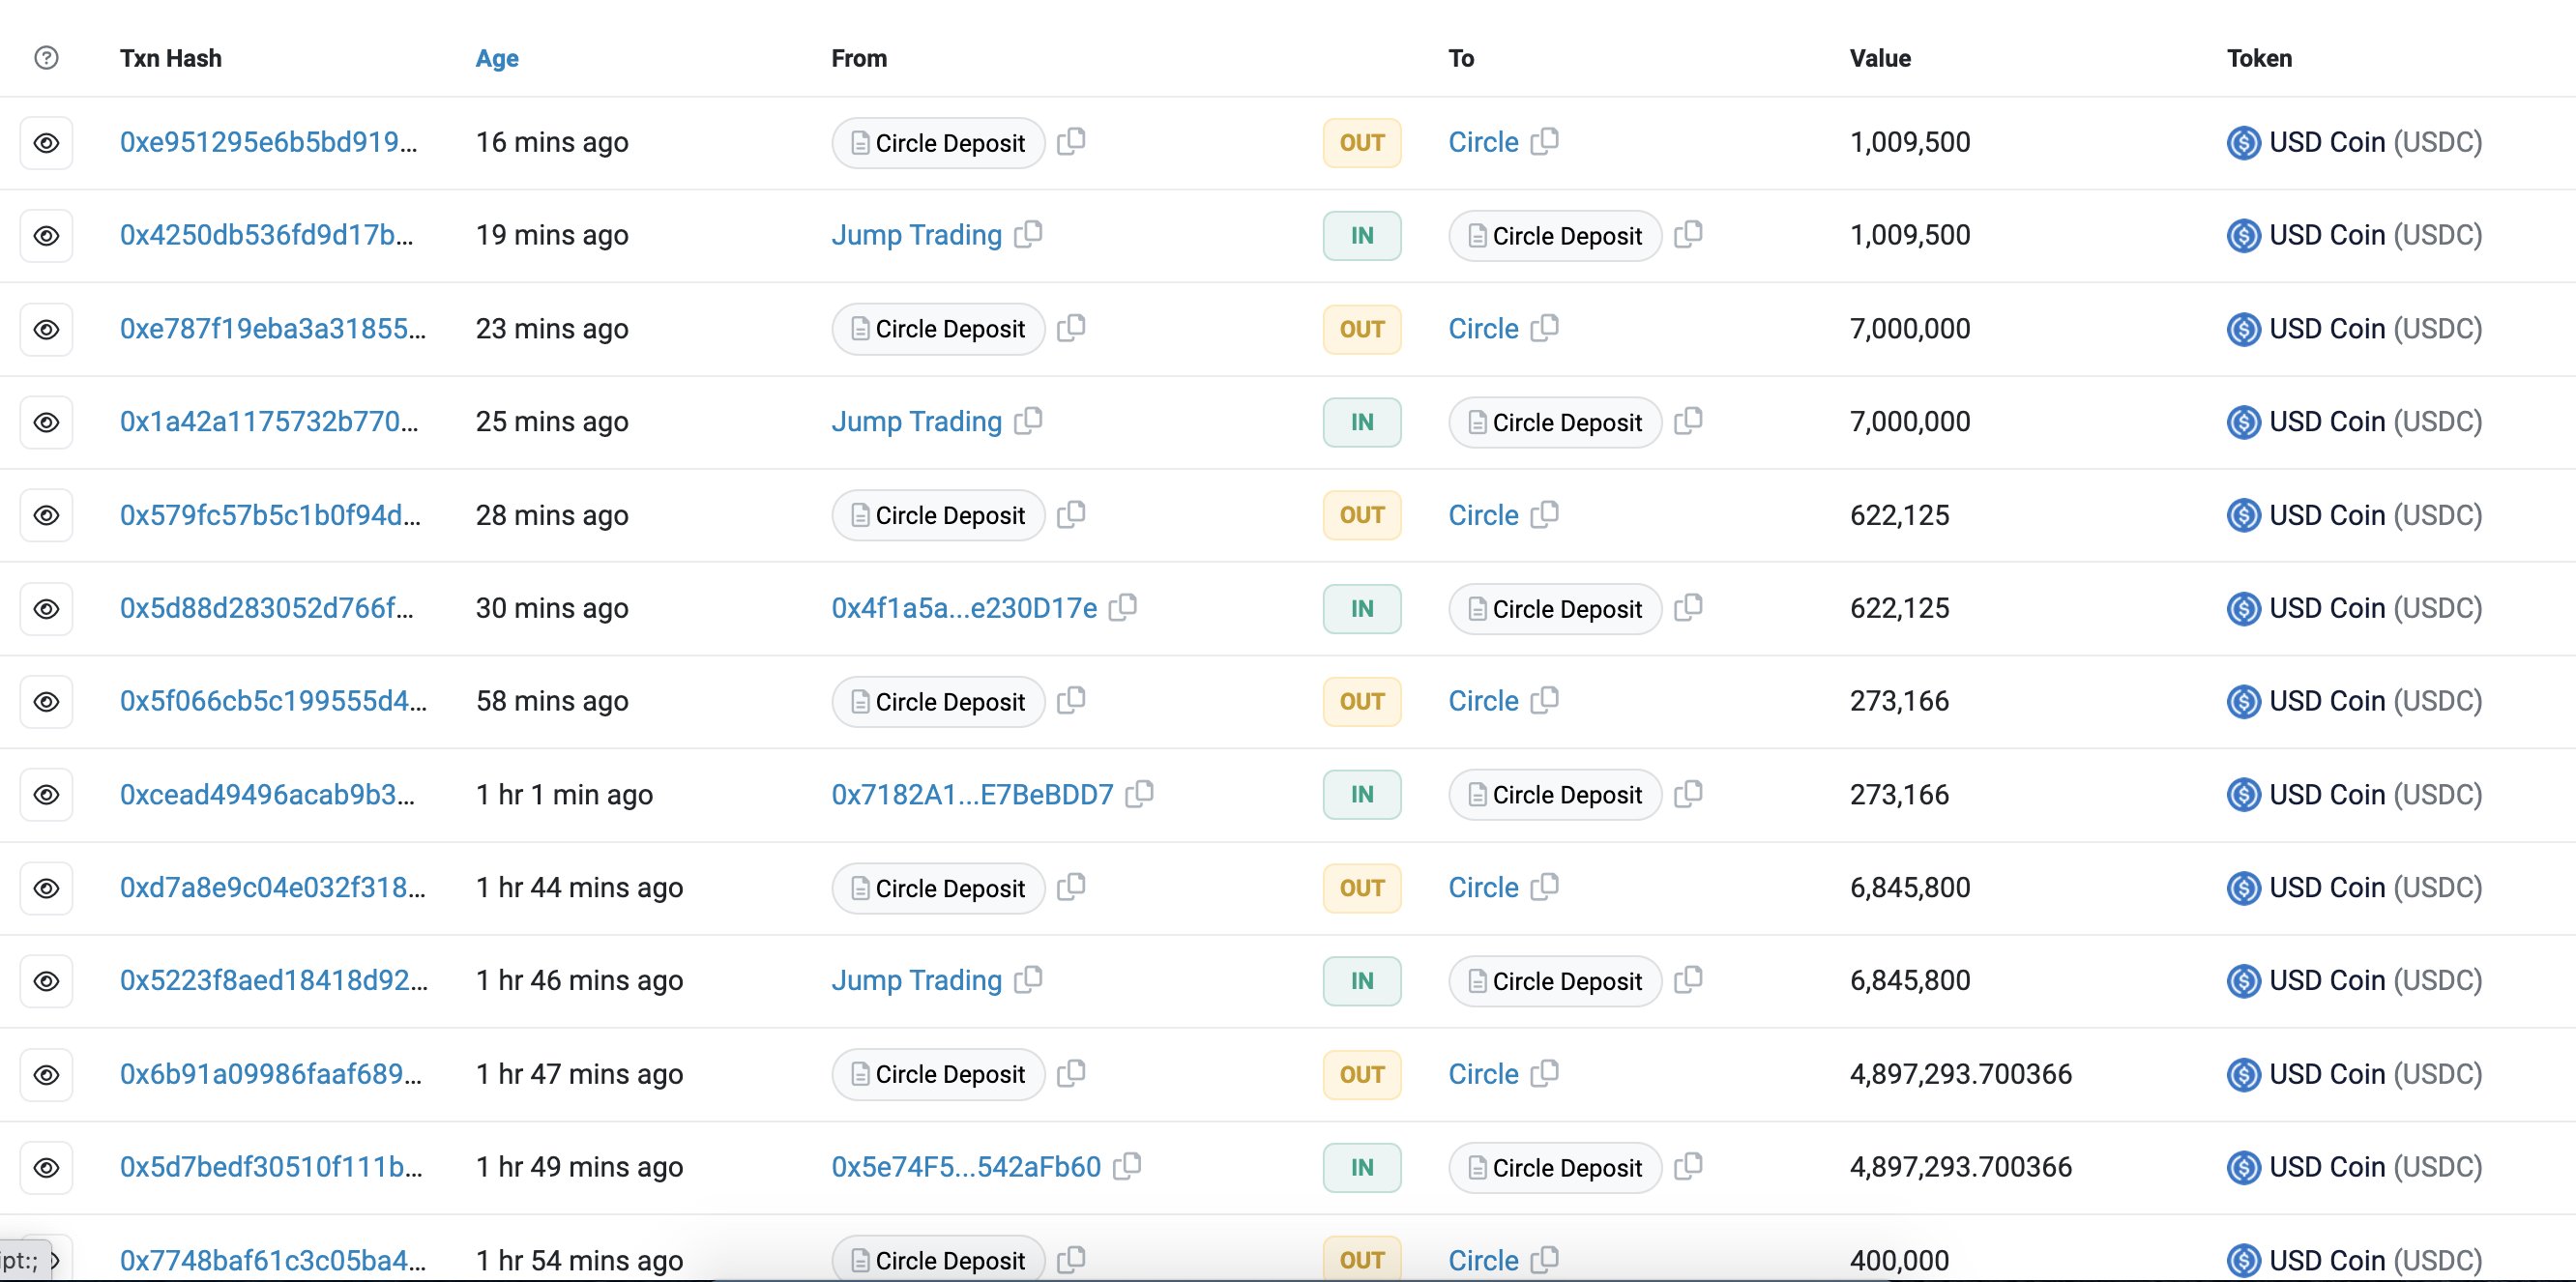The width and height of the screenshot is (2576, 1282).
Task: Copy Circle Deposit sender address in 23 mins row
Action: (x=1071, y=327)
